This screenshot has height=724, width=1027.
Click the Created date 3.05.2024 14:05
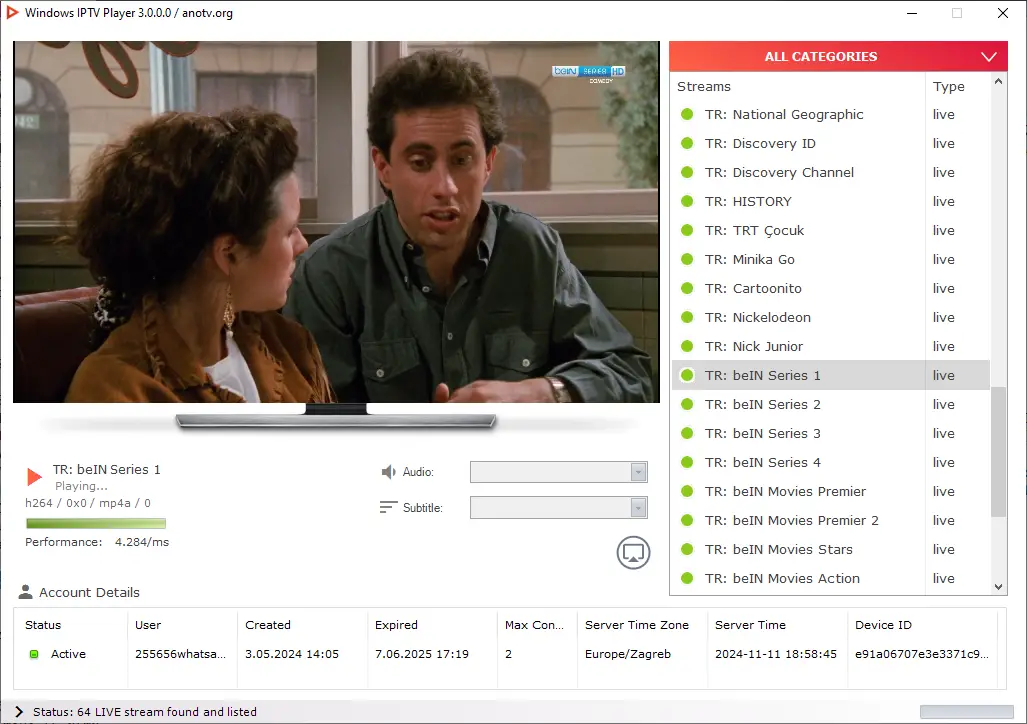(x=291, y=654)
